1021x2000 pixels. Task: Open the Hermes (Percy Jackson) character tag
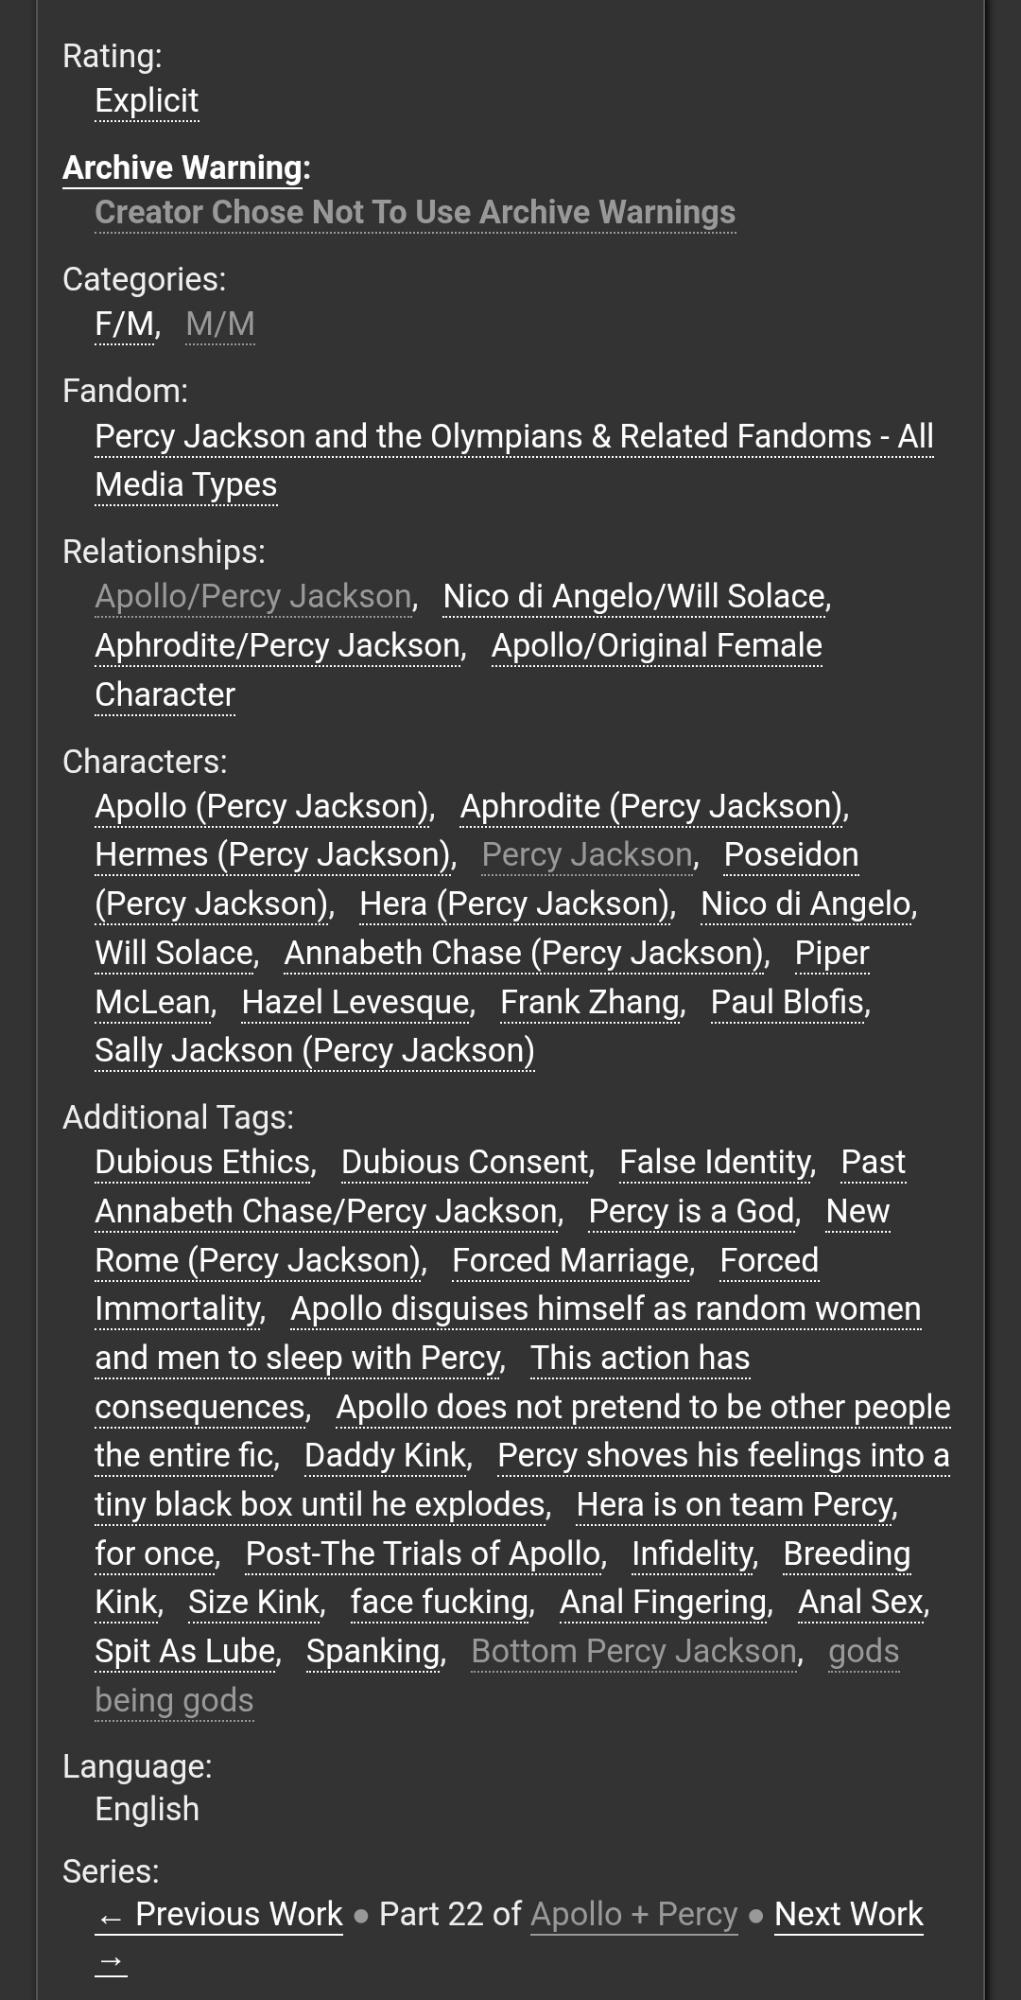274,855
